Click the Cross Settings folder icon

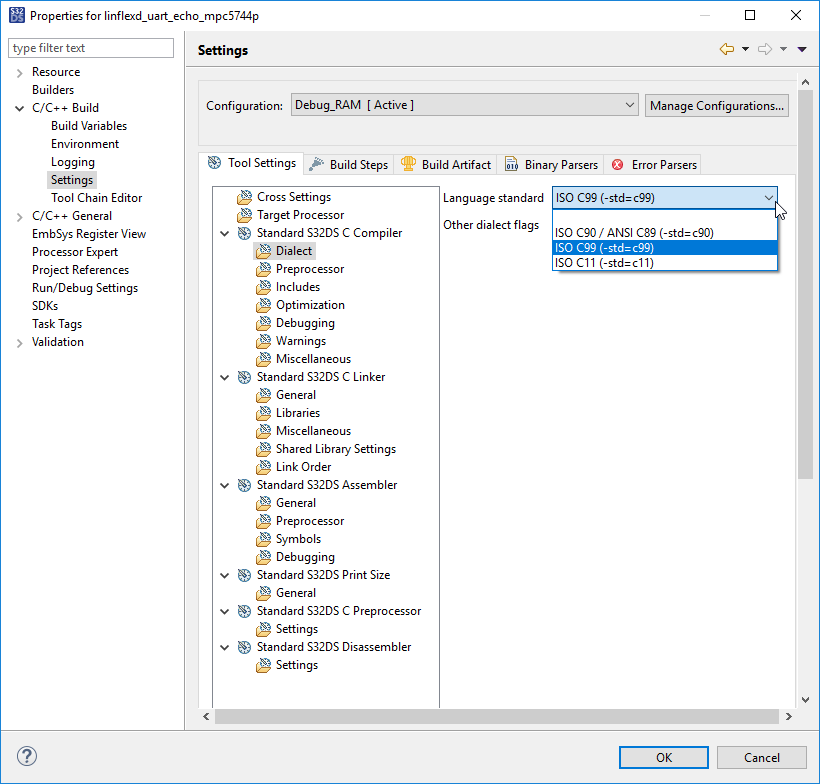pyautogui.click(x=244, y=197)
